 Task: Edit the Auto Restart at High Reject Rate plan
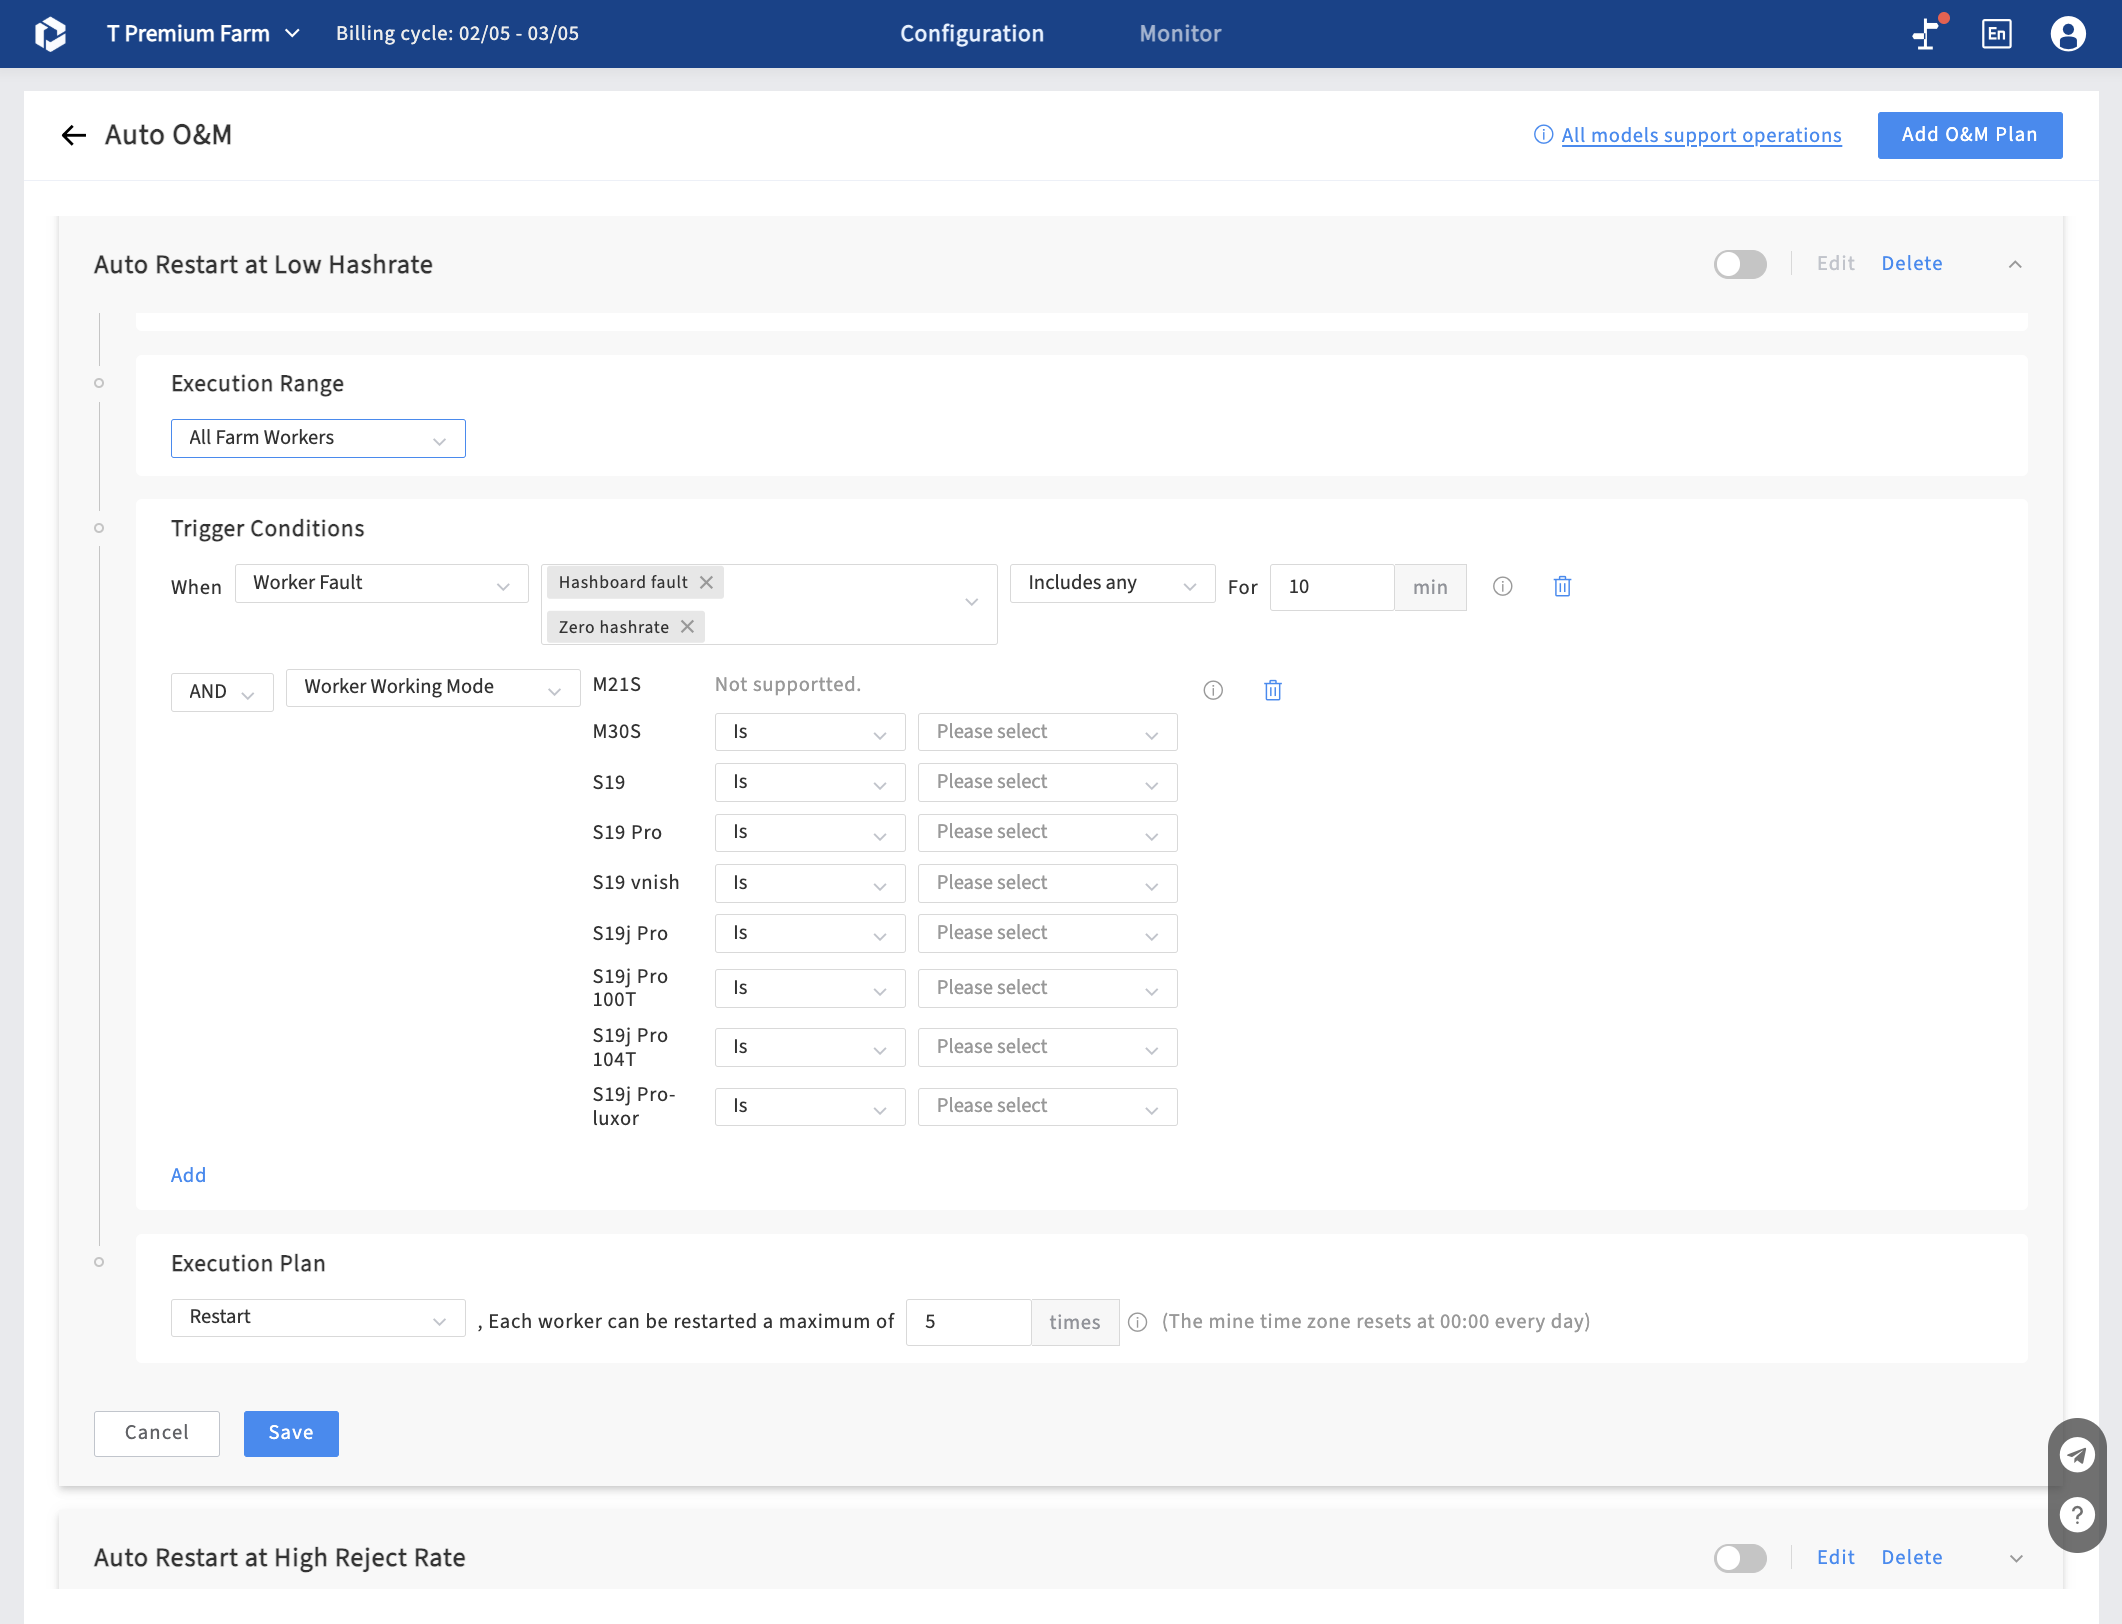[x=1835, y=1558]
